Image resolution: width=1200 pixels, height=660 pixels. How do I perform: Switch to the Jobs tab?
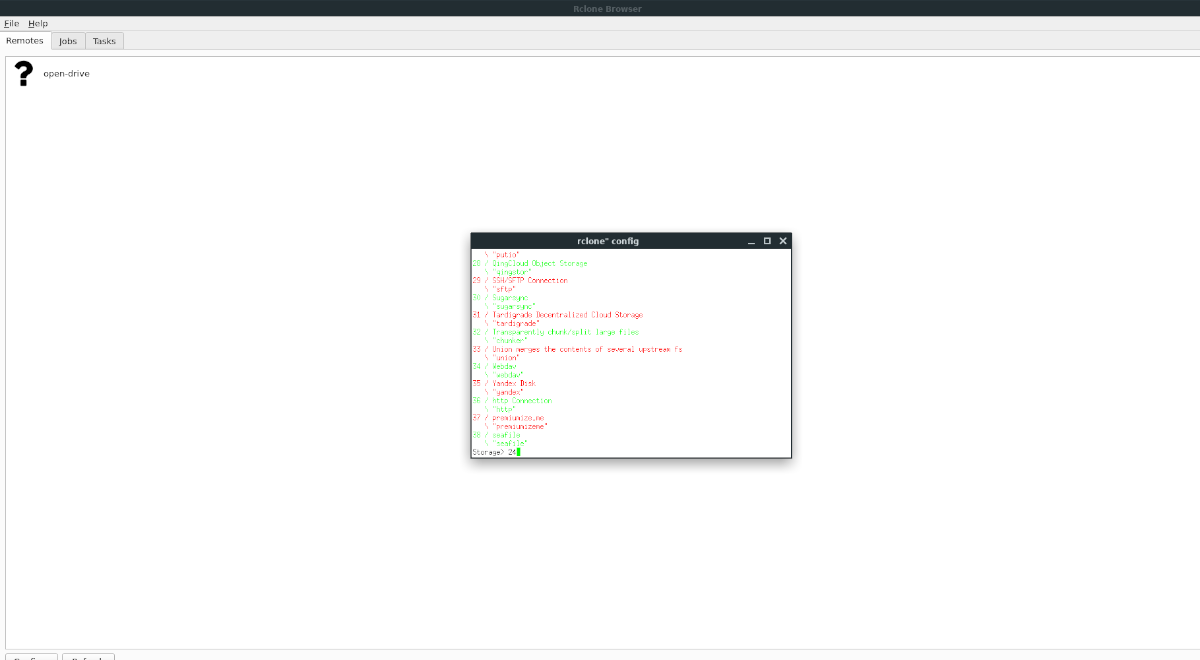click(67, 41)
